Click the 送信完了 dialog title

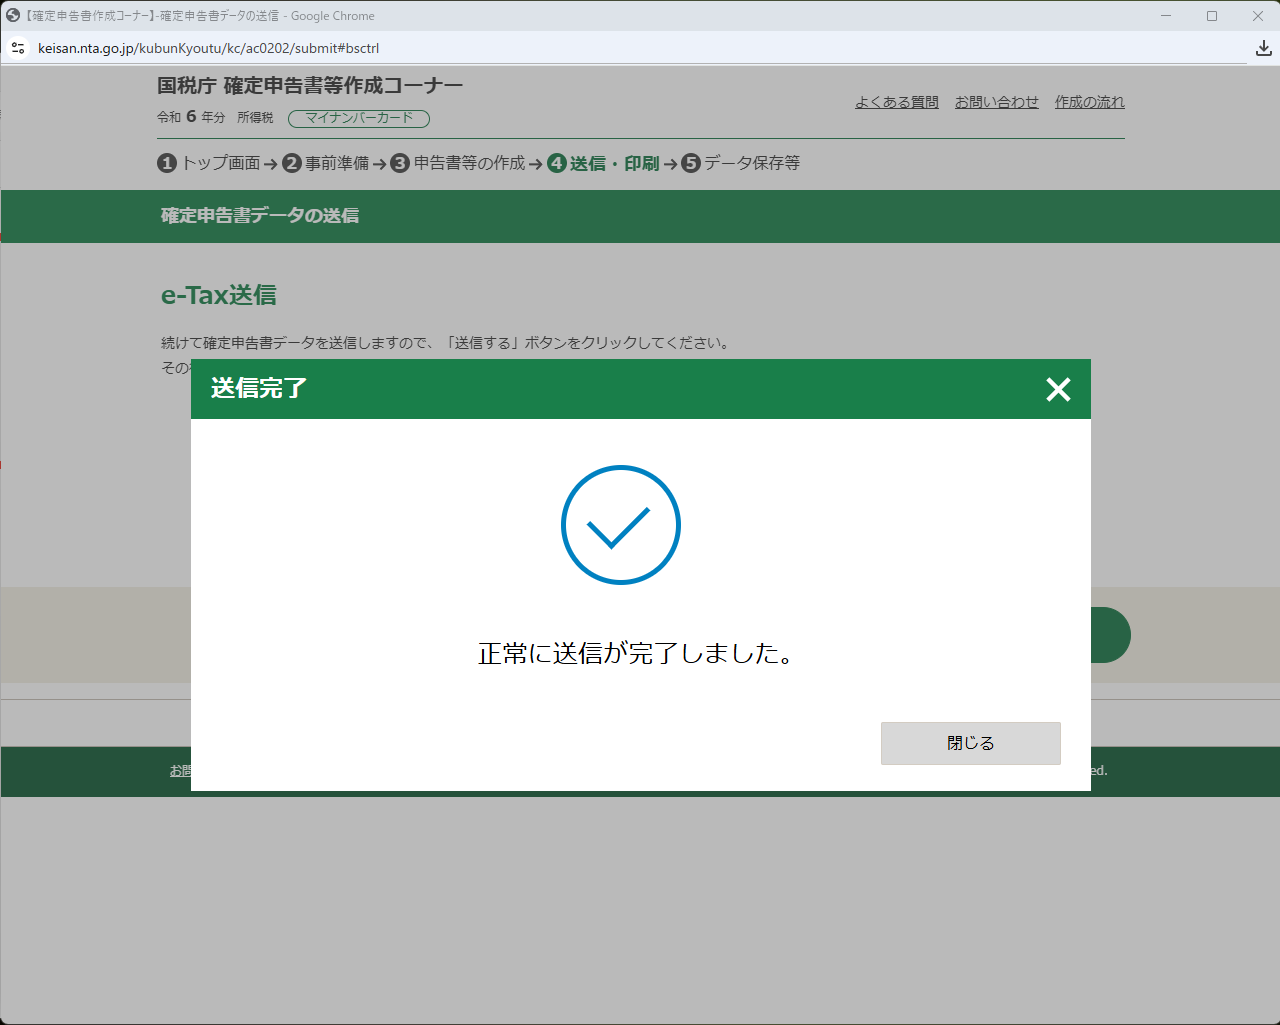pos(259,388)
